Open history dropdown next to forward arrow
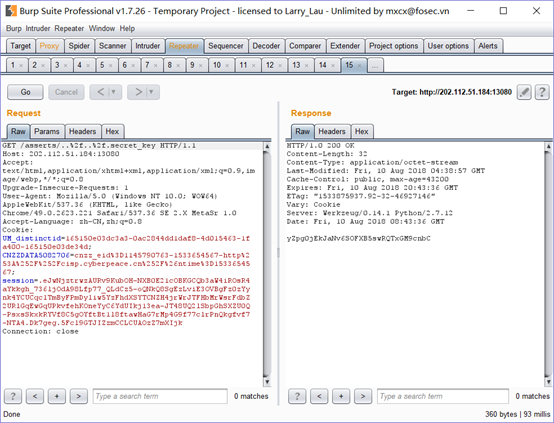 tap(151, 92)
